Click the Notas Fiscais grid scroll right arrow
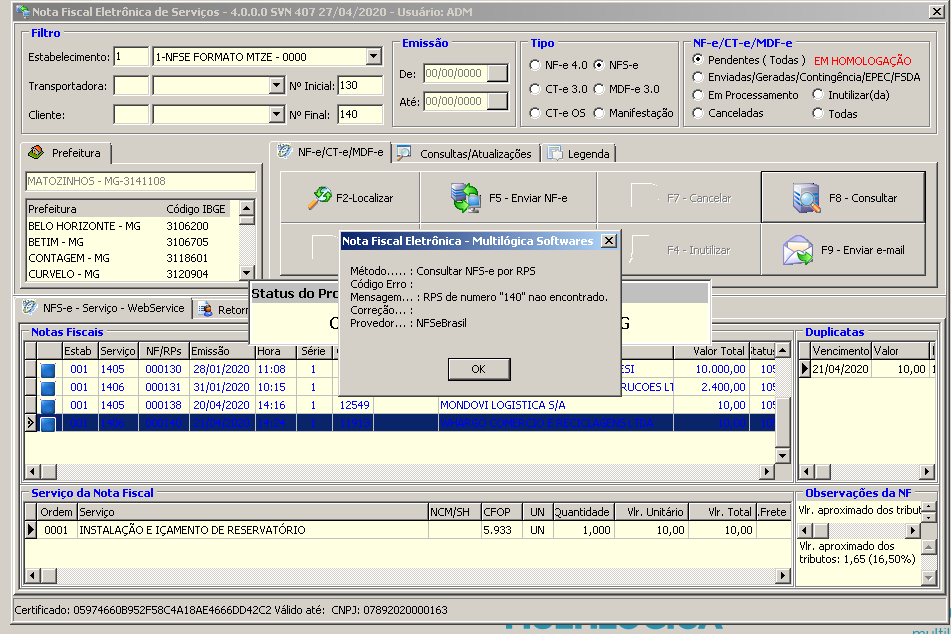Image resolution: width=951 pixels, height=634 pixels. pos(767,471)
